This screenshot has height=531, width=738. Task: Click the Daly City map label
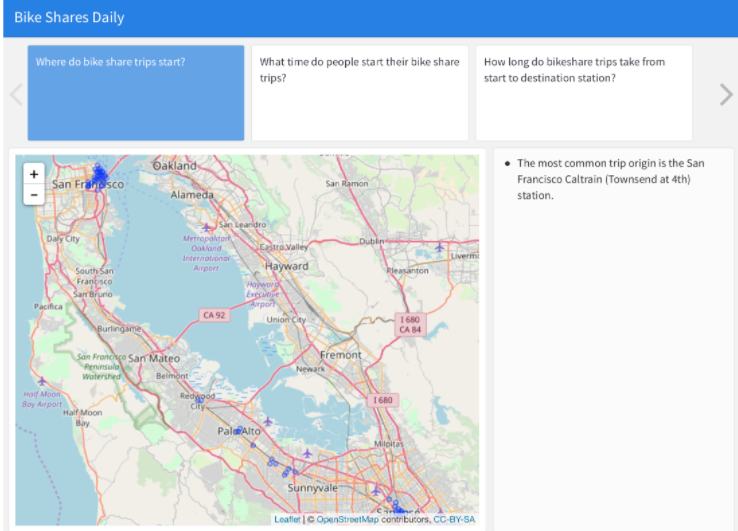click(63, 239)
